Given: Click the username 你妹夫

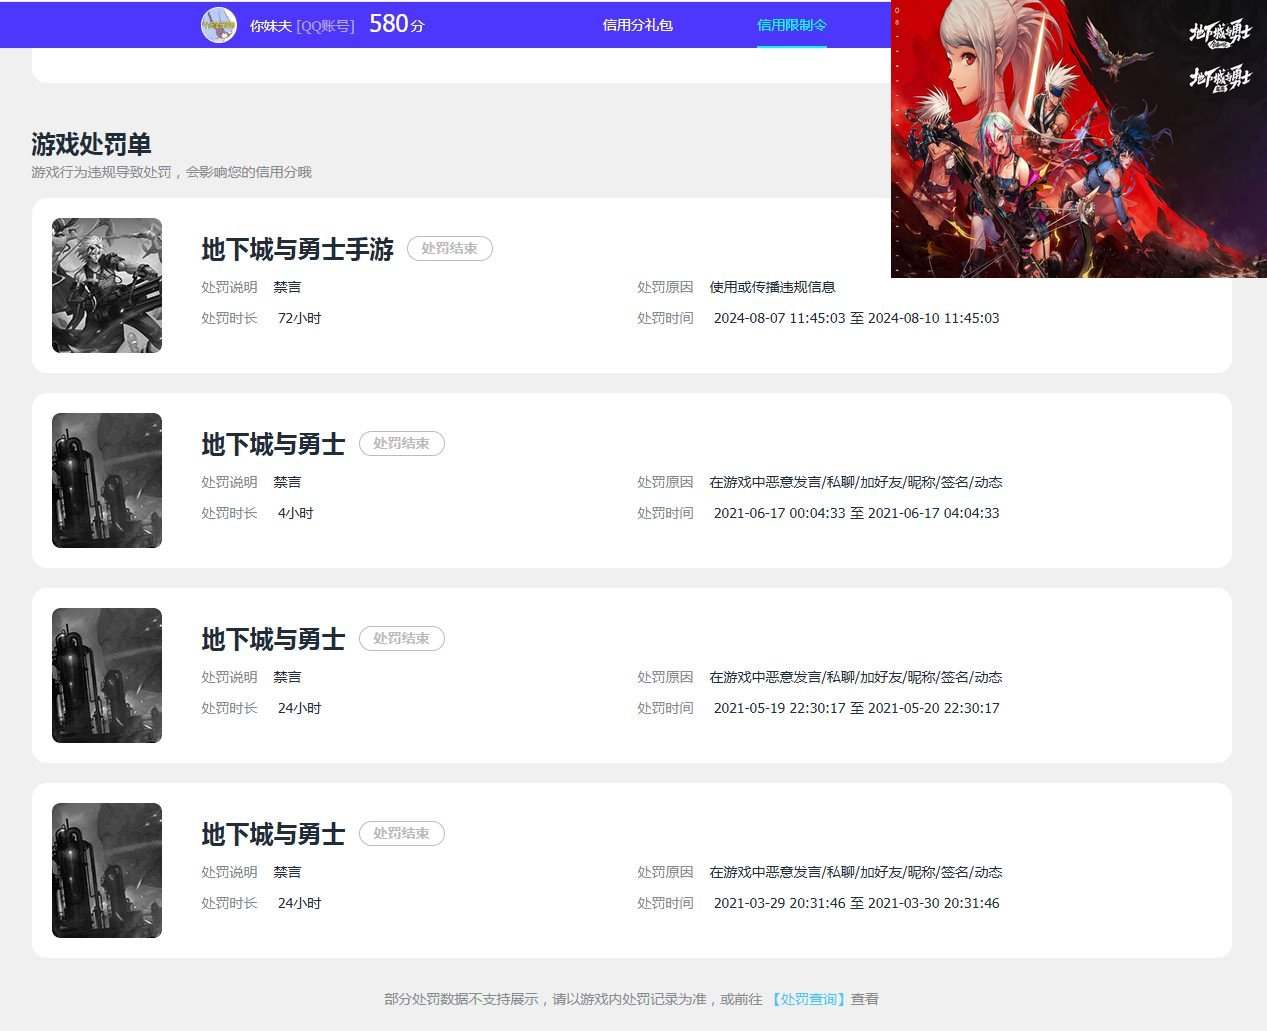Looking at the screenshot, I should click(x=271, y=26).
